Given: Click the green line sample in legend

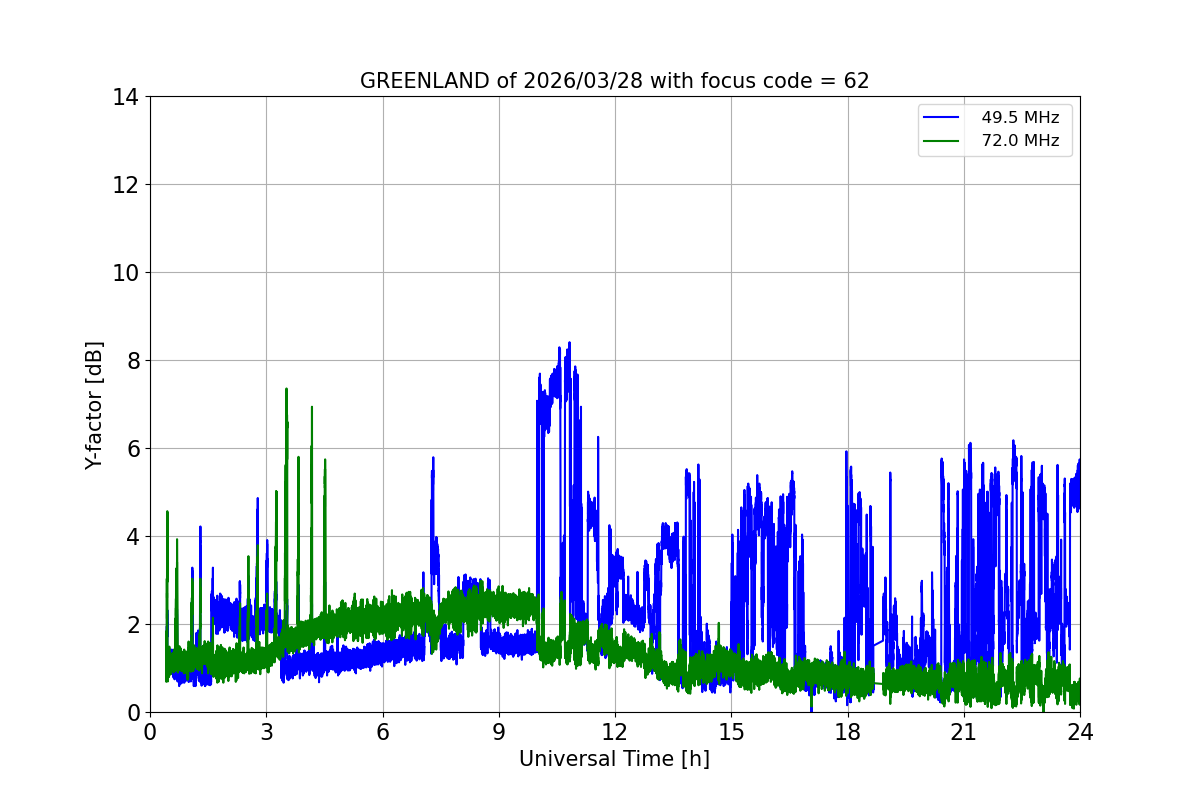Looking at the screenshot, I should click(x=942, y=142).
